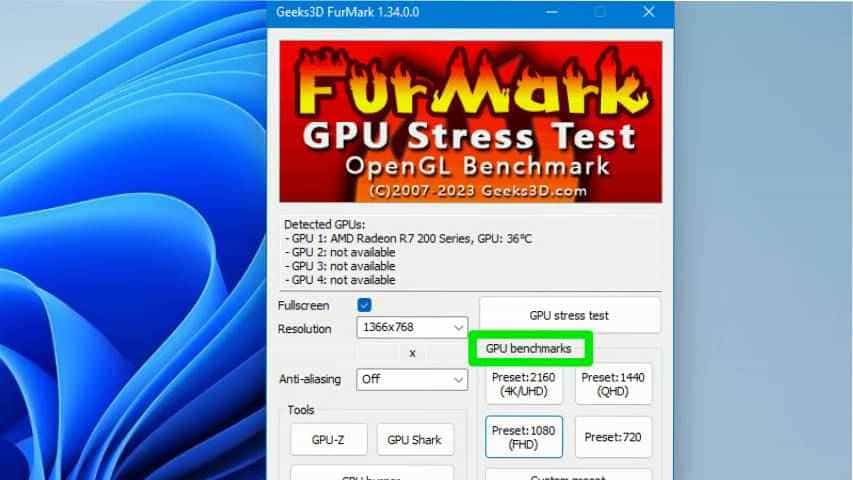Click the GPU 1: AMD Radeon R7 200 Series line
The image size is (853, 480).
click(x=408, y=238)
